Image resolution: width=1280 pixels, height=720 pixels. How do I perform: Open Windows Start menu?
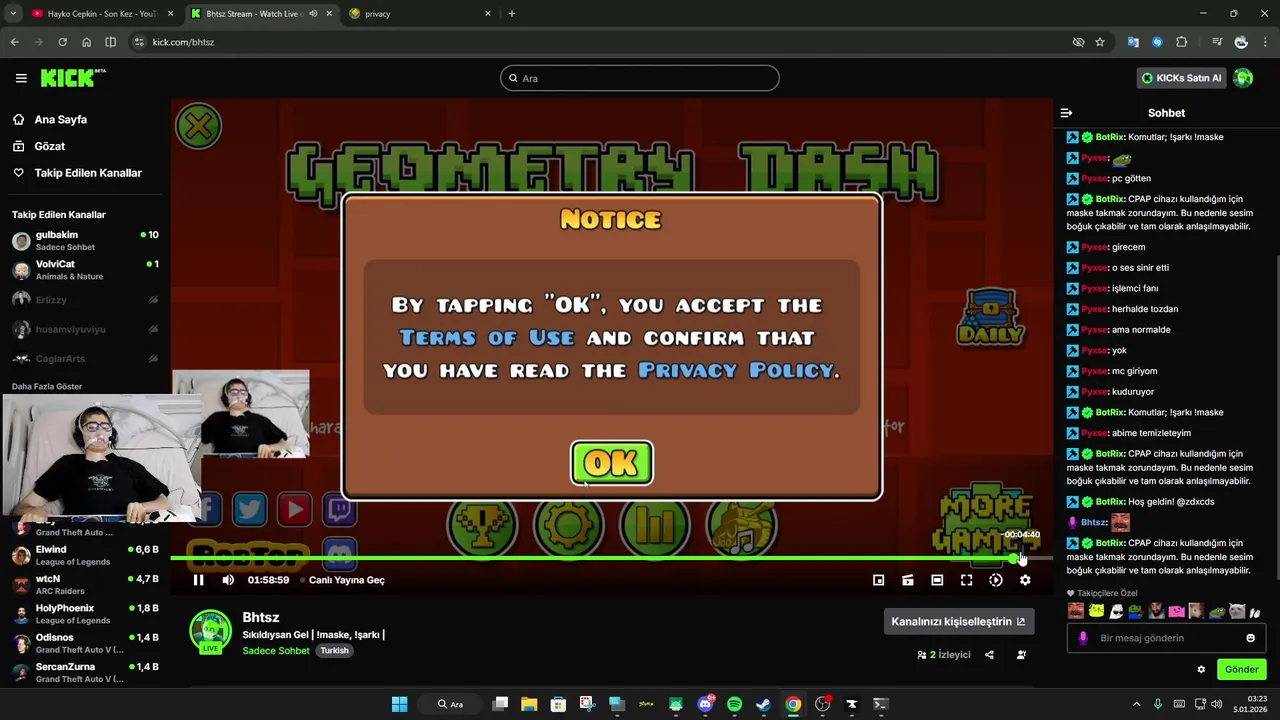pos(400,704)
